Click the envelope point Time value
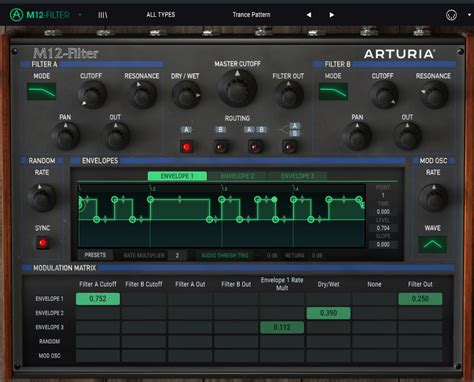Screen dimensions: 474x382 pos(383,212)
